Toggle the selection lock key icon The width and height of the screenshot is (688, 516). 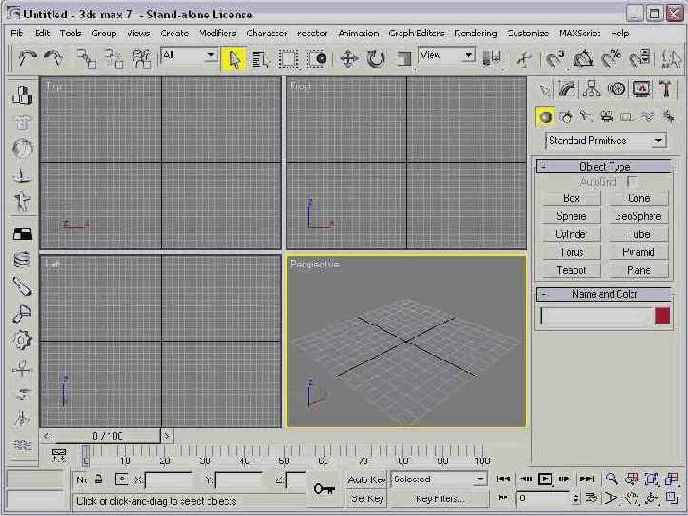point(323,488)
